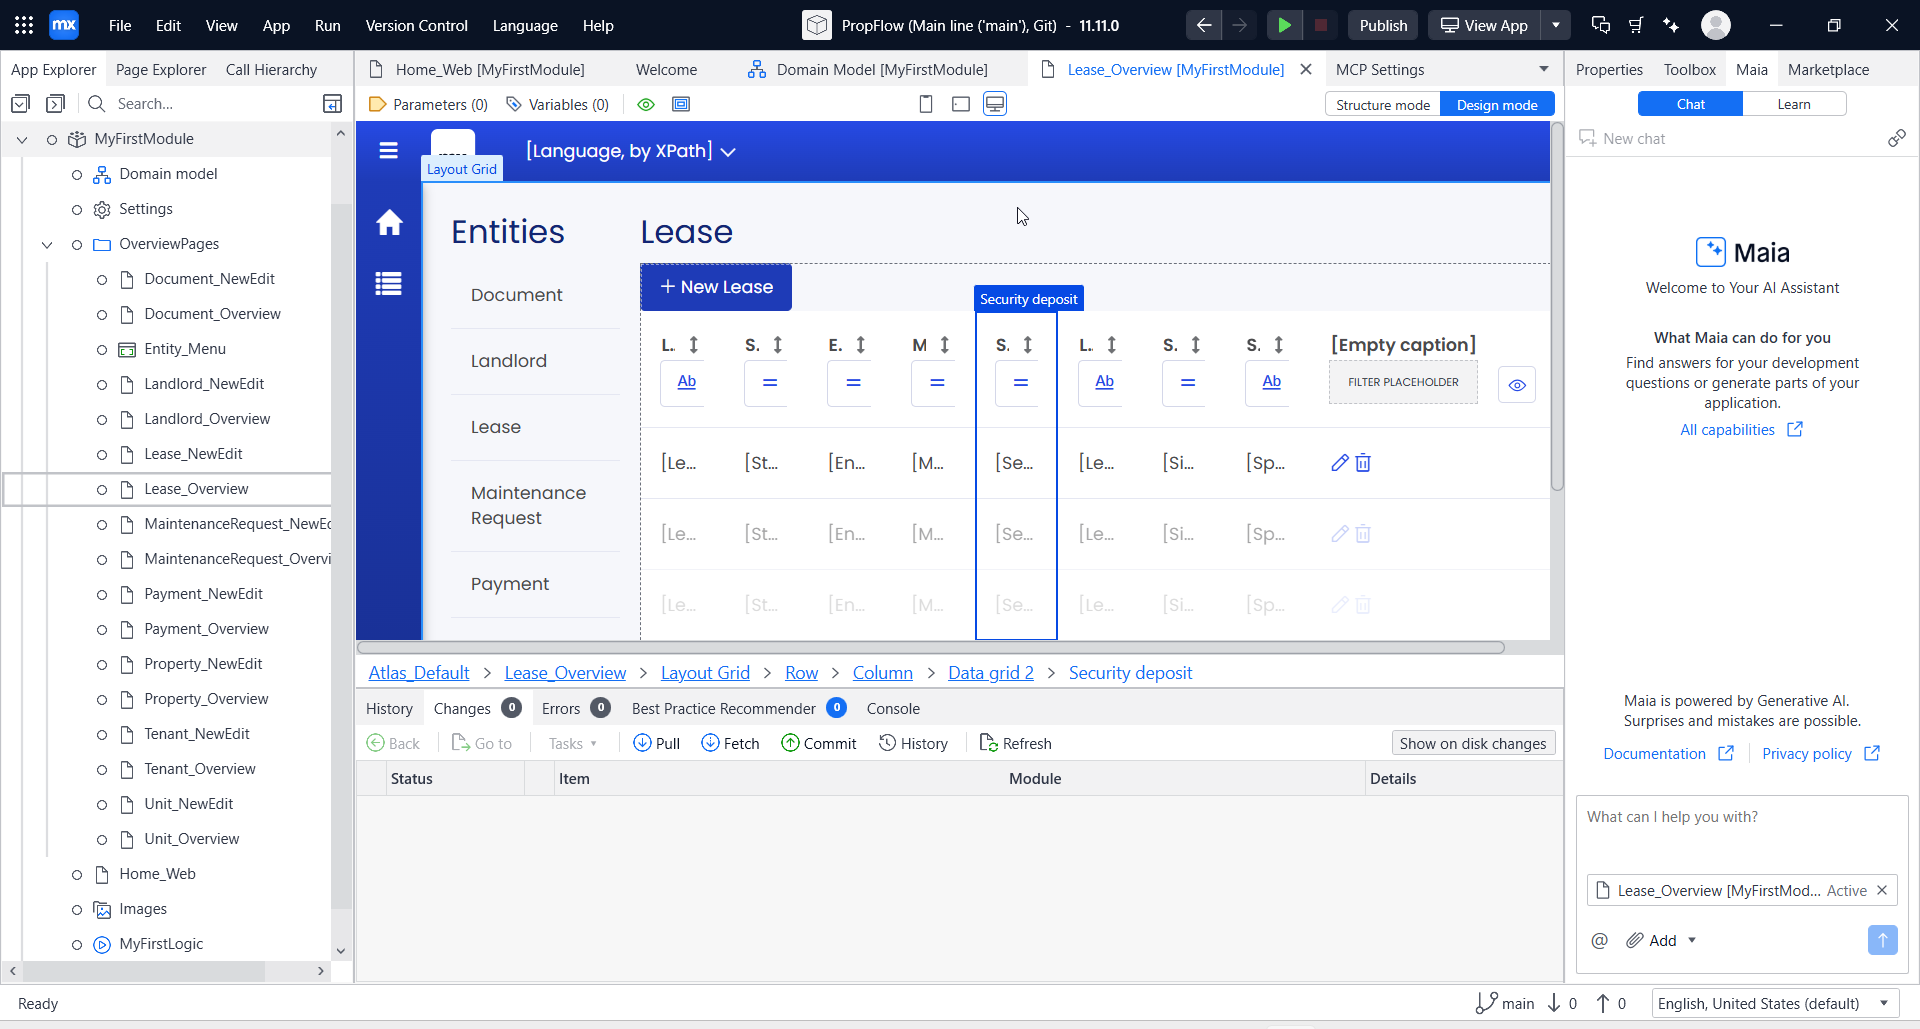Toggle the sort arrows on the Security deposit column
The height and width of the screenshot is (1029, 1920).
[1028, 345]
